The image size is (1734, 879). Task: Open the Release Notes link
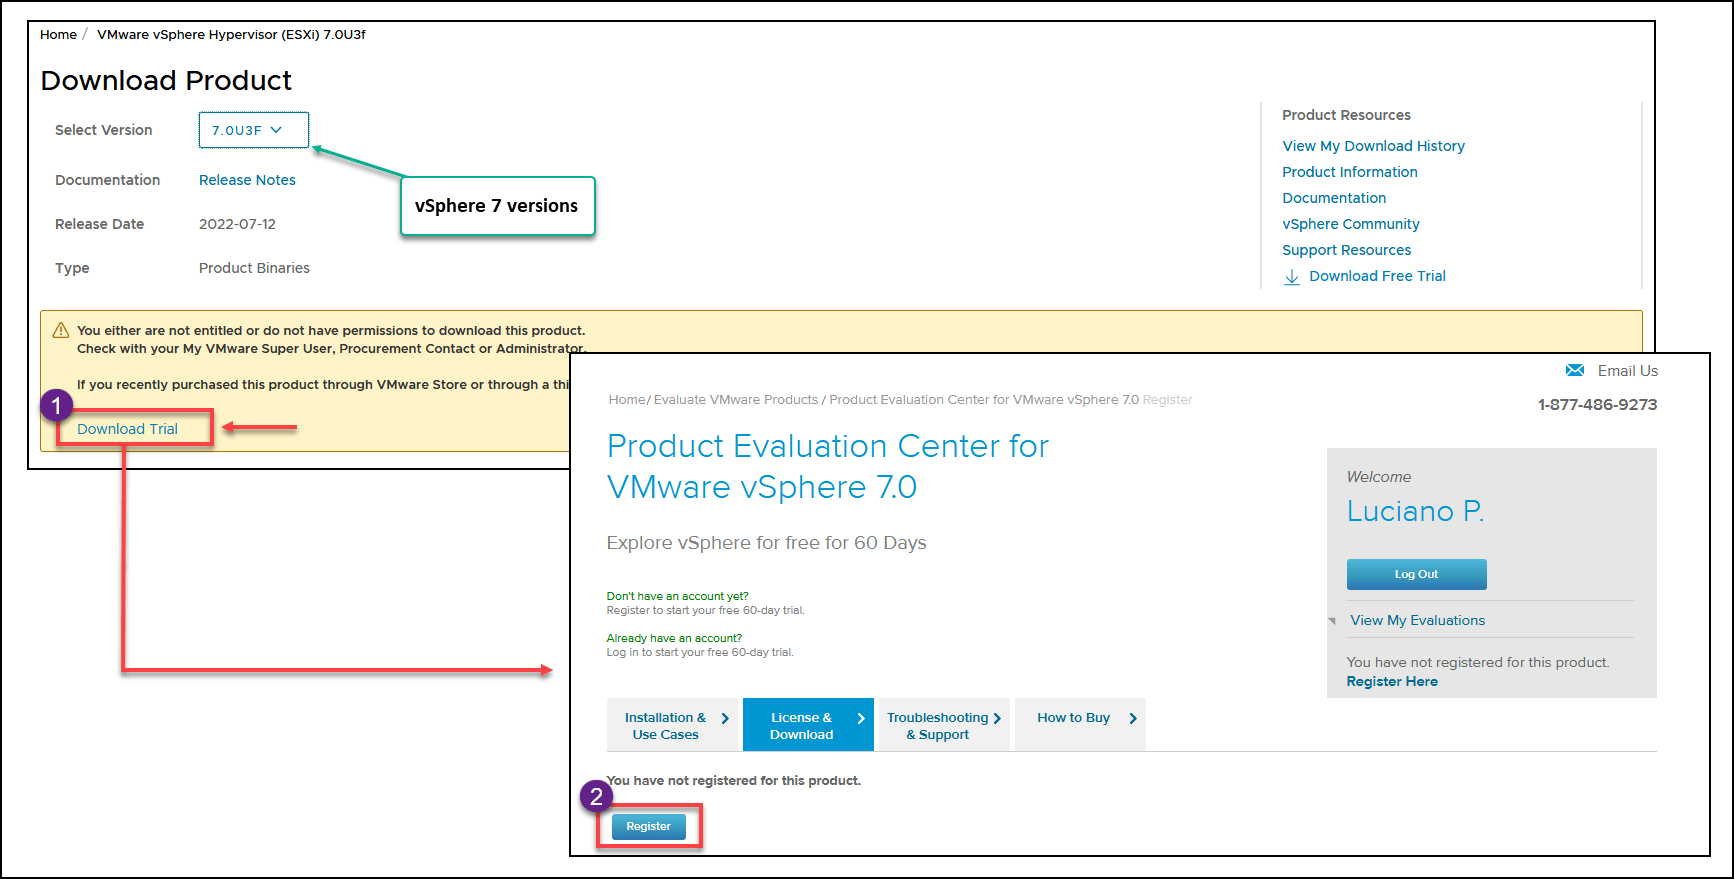[247, 180]
